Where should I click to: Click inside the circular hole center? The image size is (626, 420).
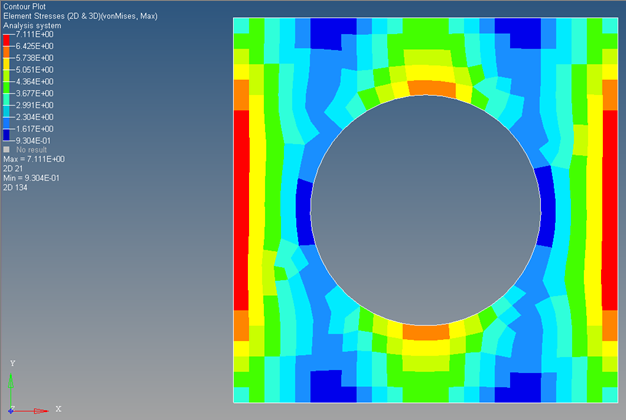427,210
